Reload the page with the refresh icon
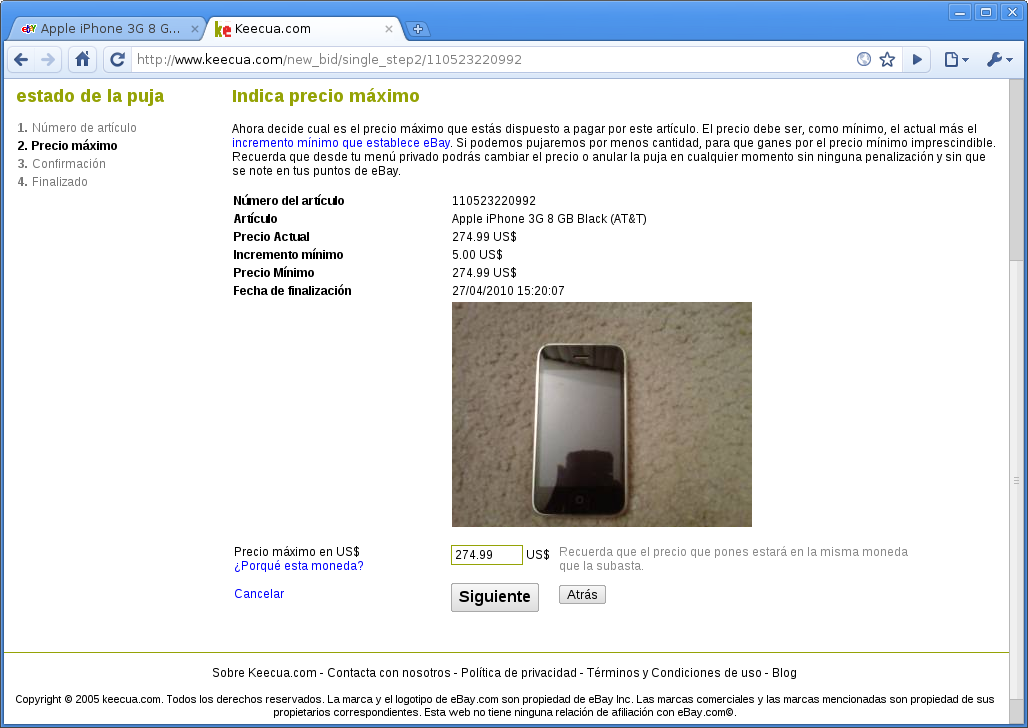 click(x=117, y=60)
